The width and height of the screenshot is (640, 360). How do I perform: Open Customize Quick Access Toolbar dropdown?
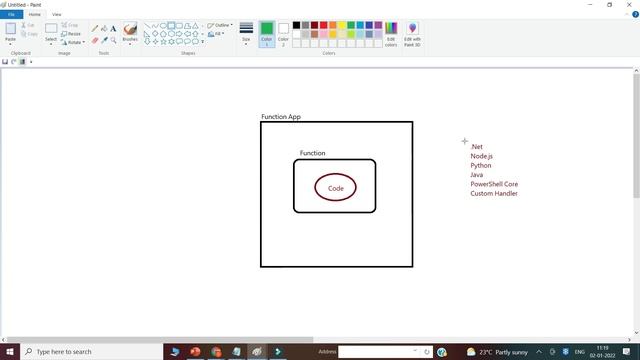[31, 62]
